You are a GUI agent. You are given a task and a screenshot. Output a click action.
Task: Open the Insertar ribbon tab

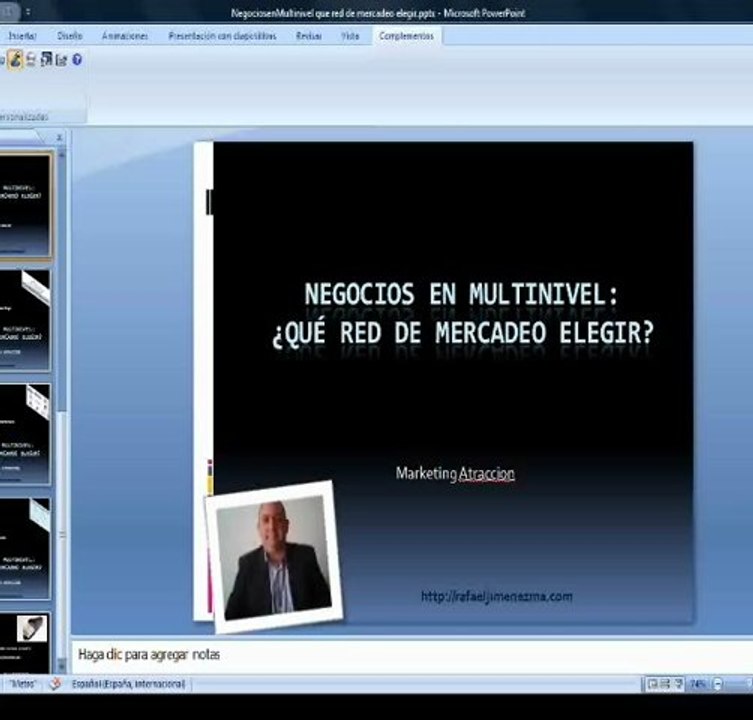click(x=22, y=36)
